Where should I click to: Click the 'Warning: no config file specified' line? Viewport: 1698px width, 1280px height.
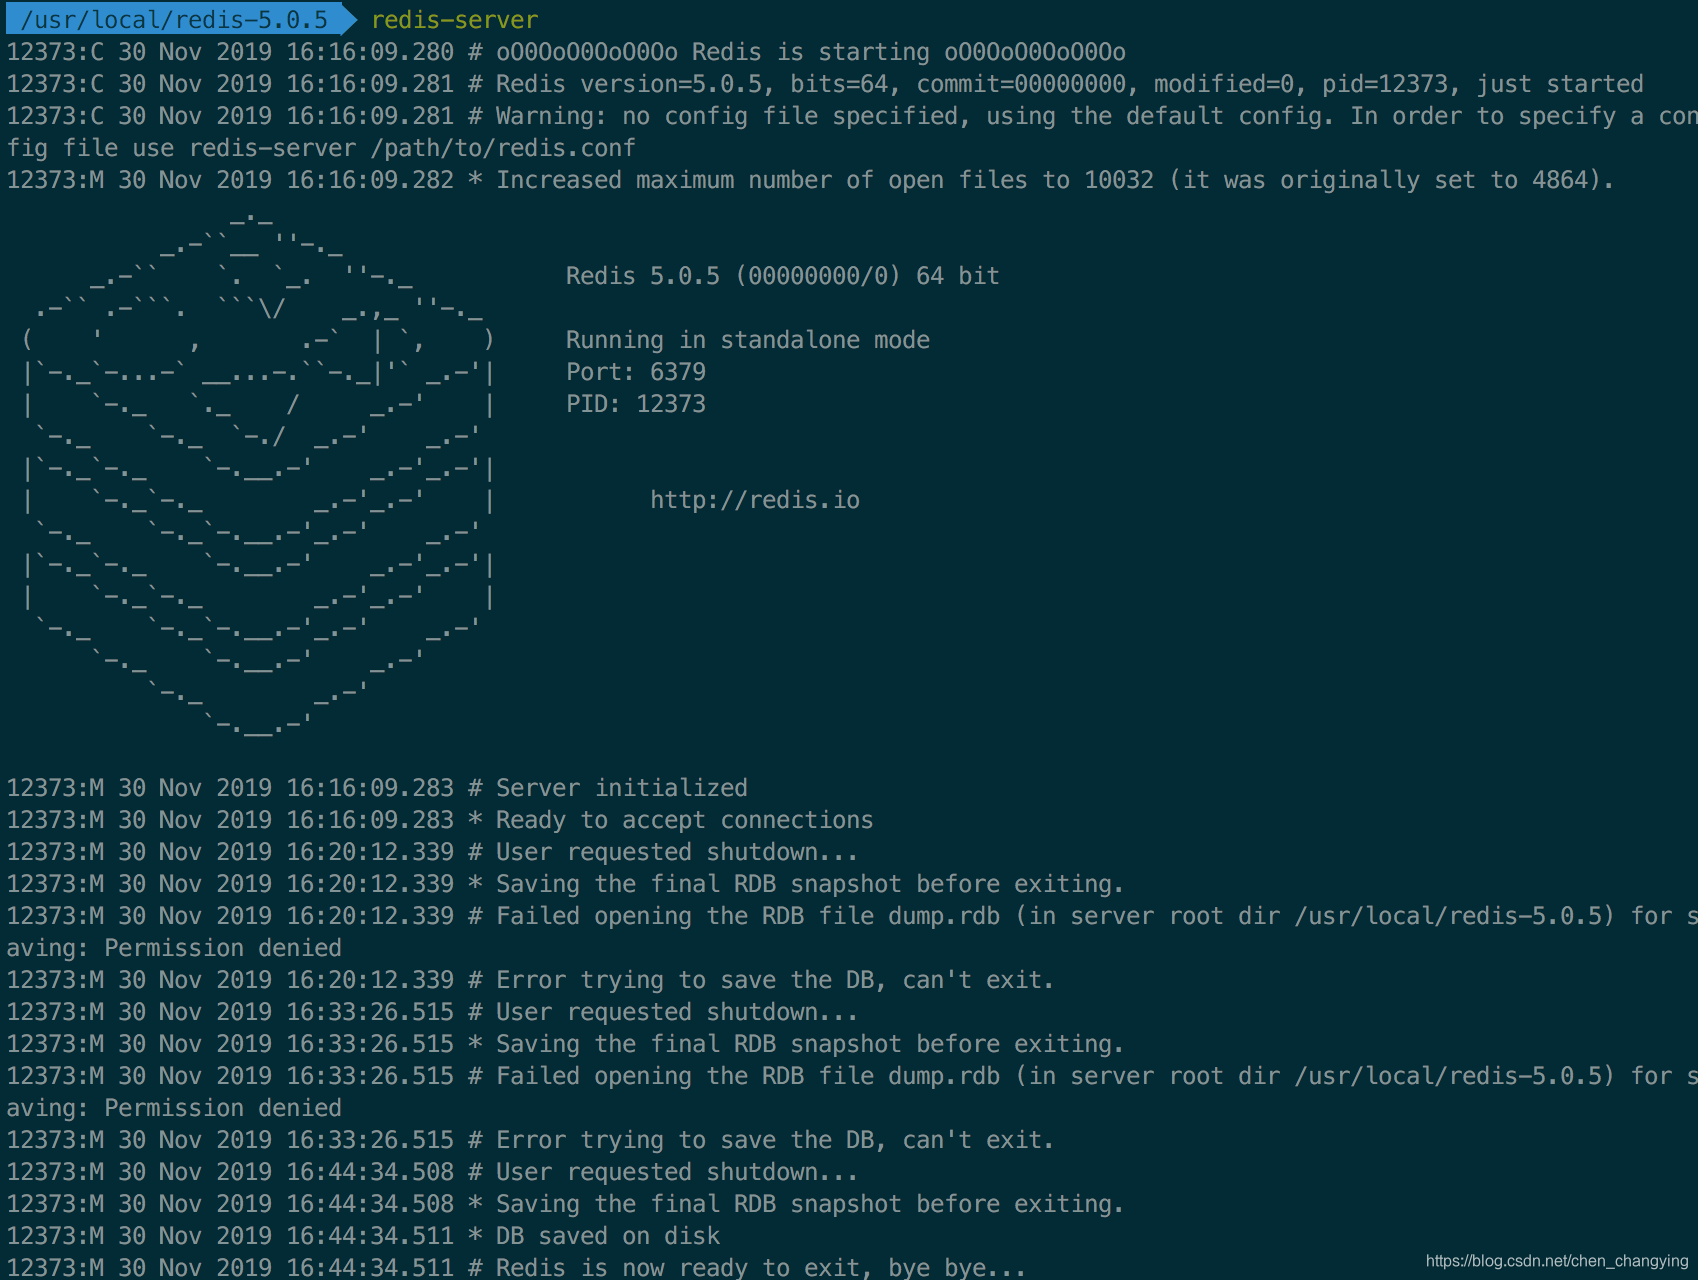coord(851,116)
